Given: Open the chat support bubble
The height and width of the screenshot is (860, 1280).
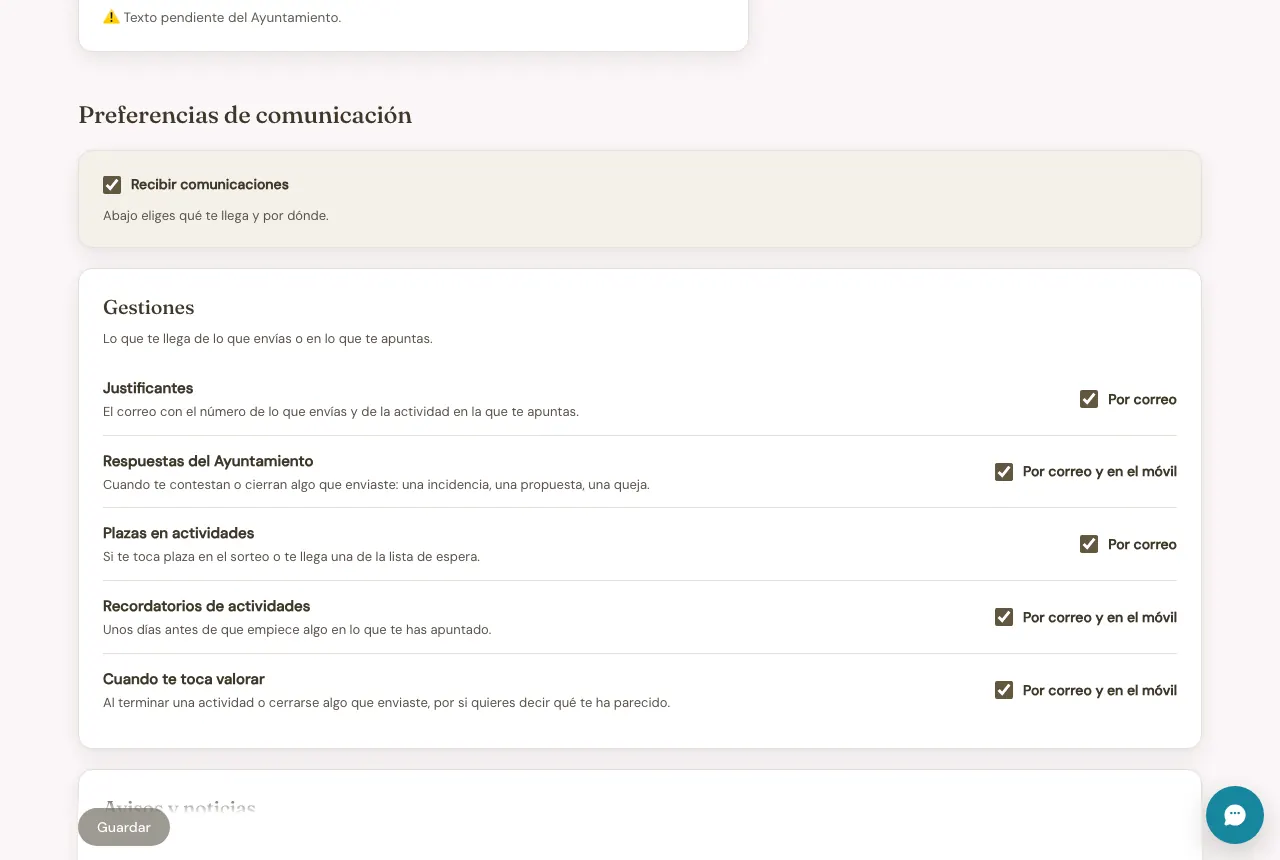Looking at the screenshot, I should 1235,815.
